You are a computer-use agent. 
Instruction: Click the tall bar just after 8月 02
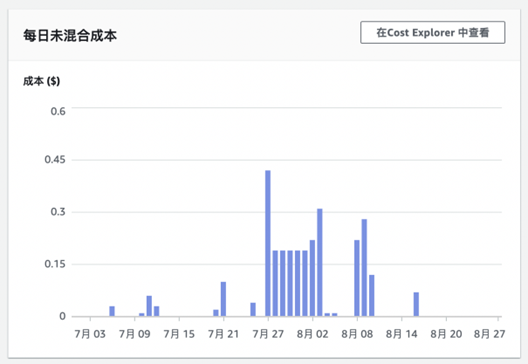coord(320,263)
